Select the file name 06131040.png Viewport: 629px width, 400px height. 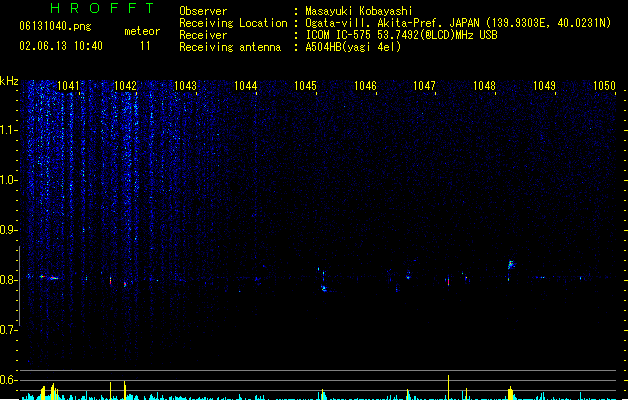55,26
